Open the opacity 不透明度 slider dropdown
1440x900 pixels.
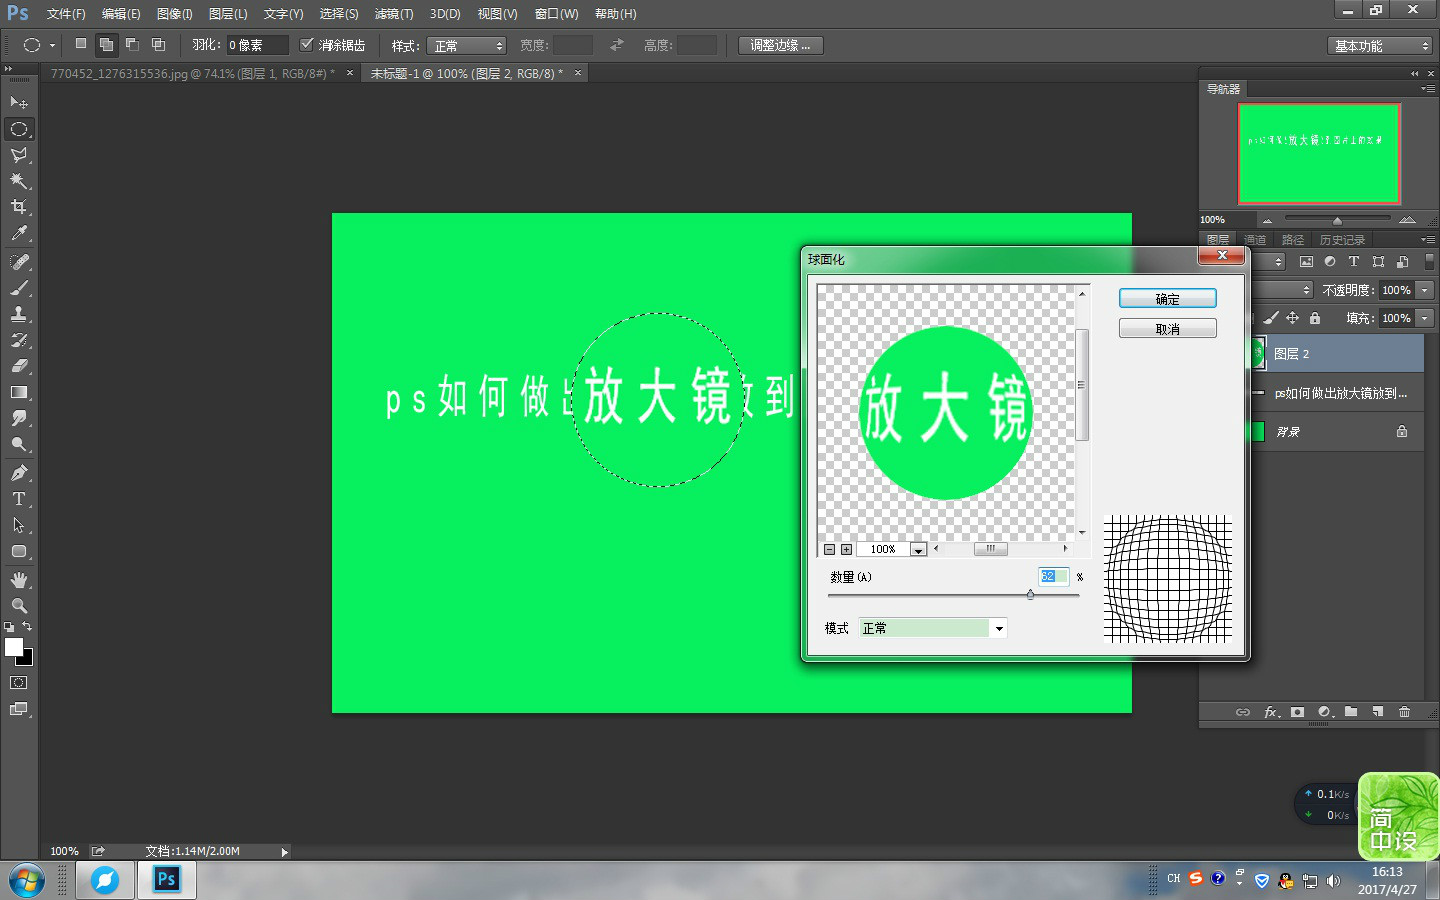(1425, 290)
